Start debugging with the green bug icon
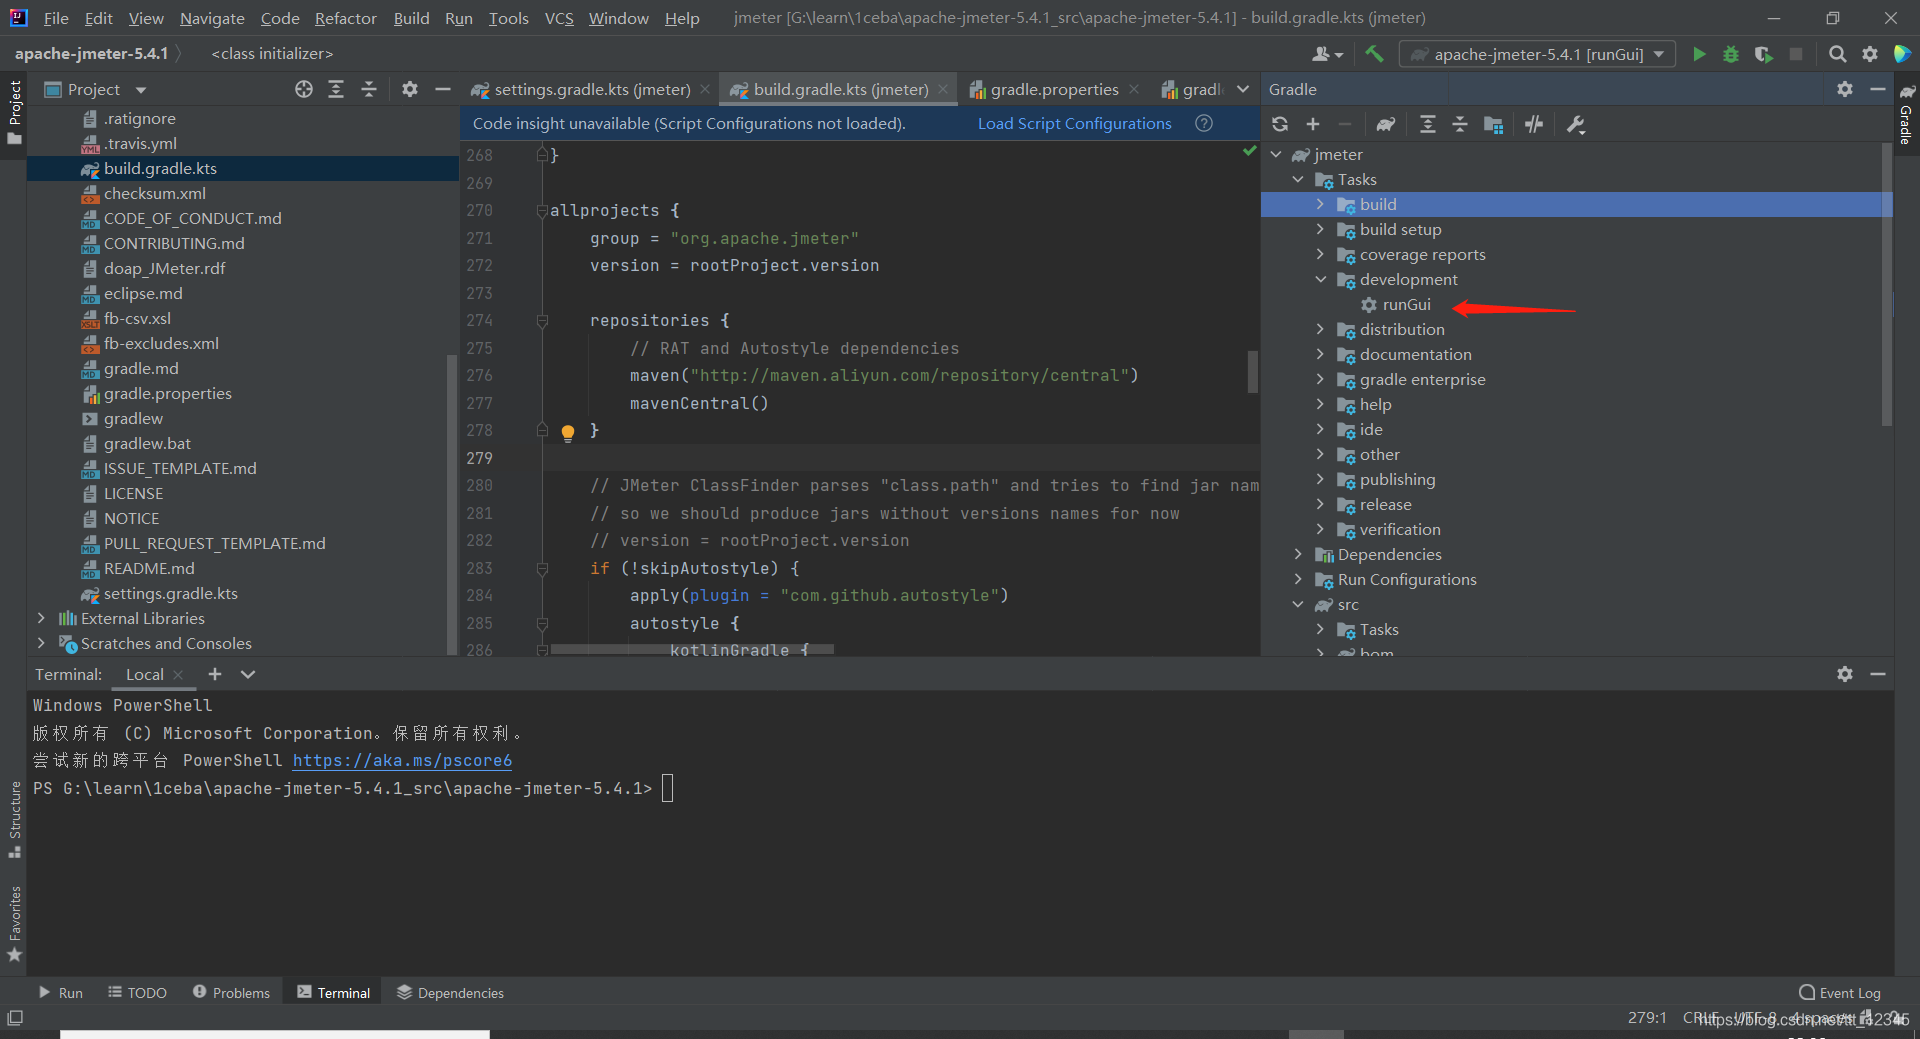The image size is (1920, 1039). click(1731, 54)
